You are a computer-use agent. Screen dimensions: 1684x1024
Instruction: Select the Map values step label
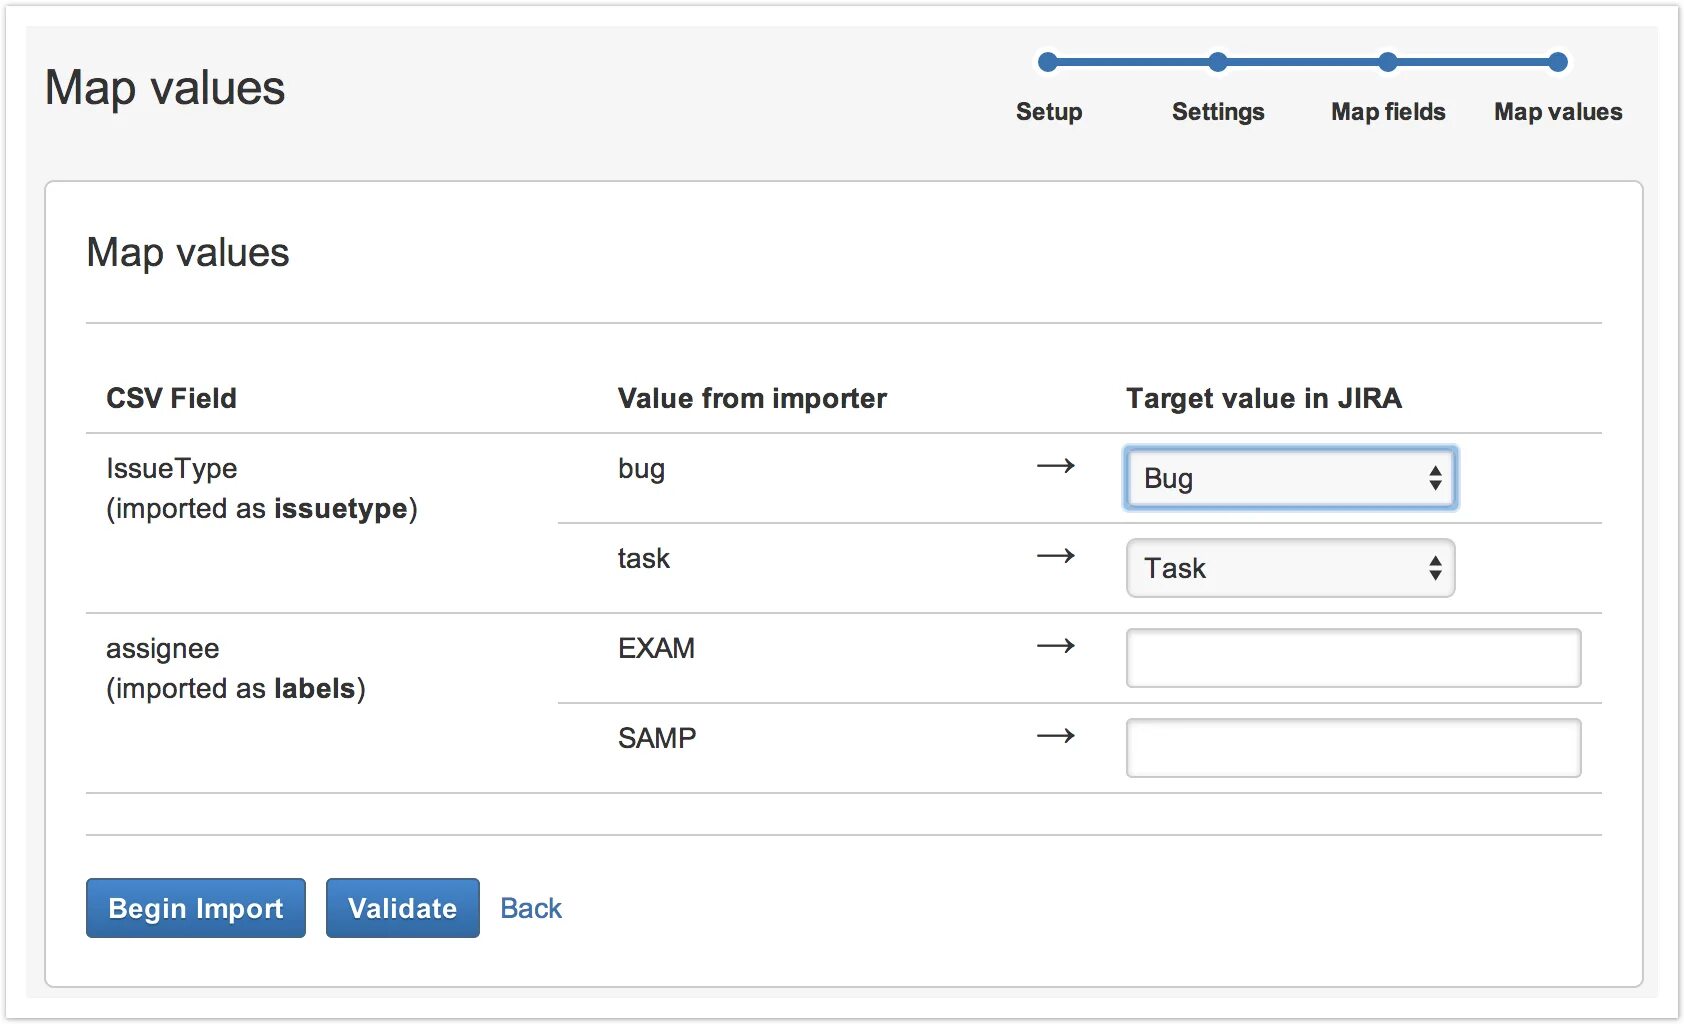click(x=1557, y=112)
